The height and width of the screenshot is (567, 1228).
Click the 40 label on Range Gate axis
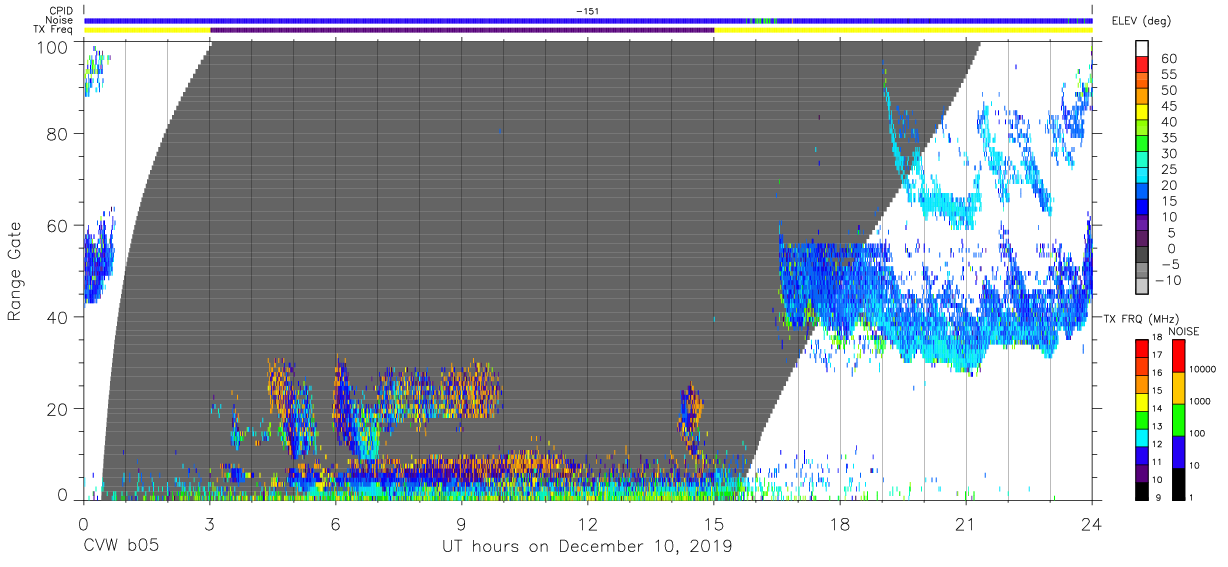pyautogui.click(x=57, y=317)
